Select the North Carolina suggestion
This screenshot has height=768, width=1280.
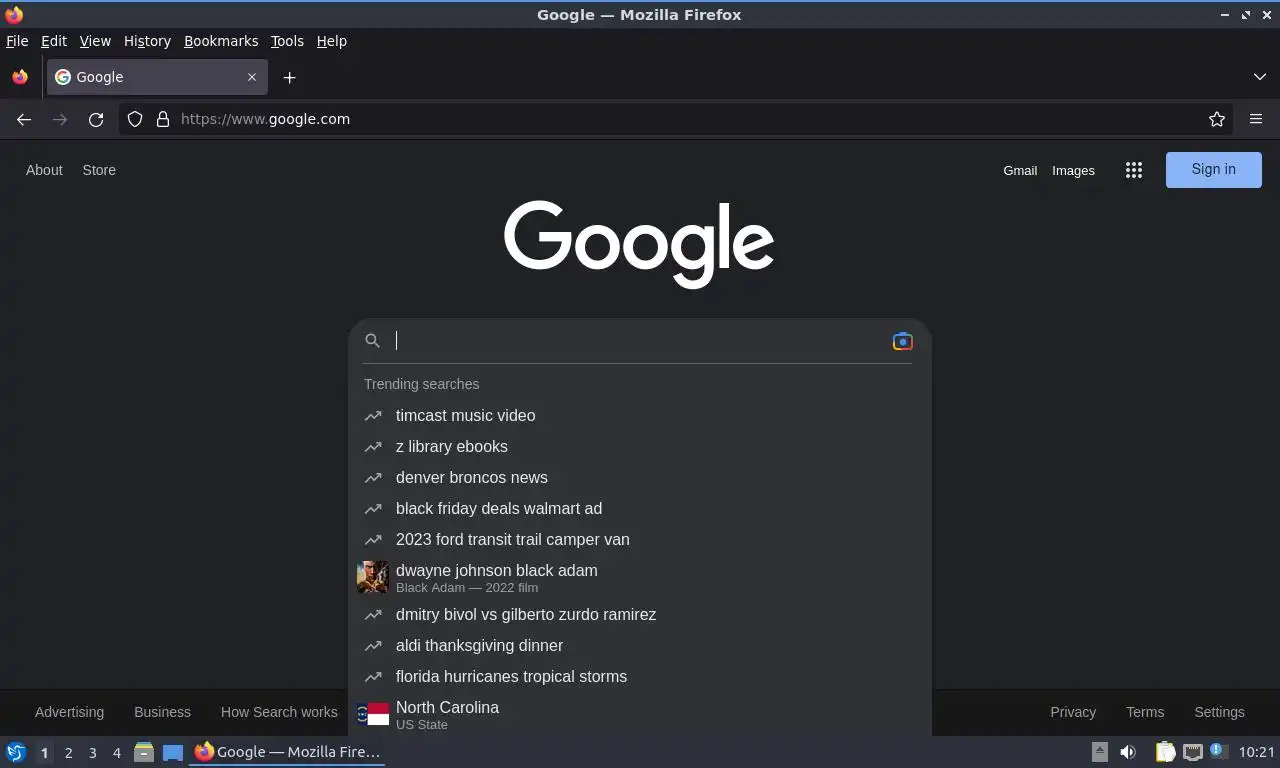(640, 714)
